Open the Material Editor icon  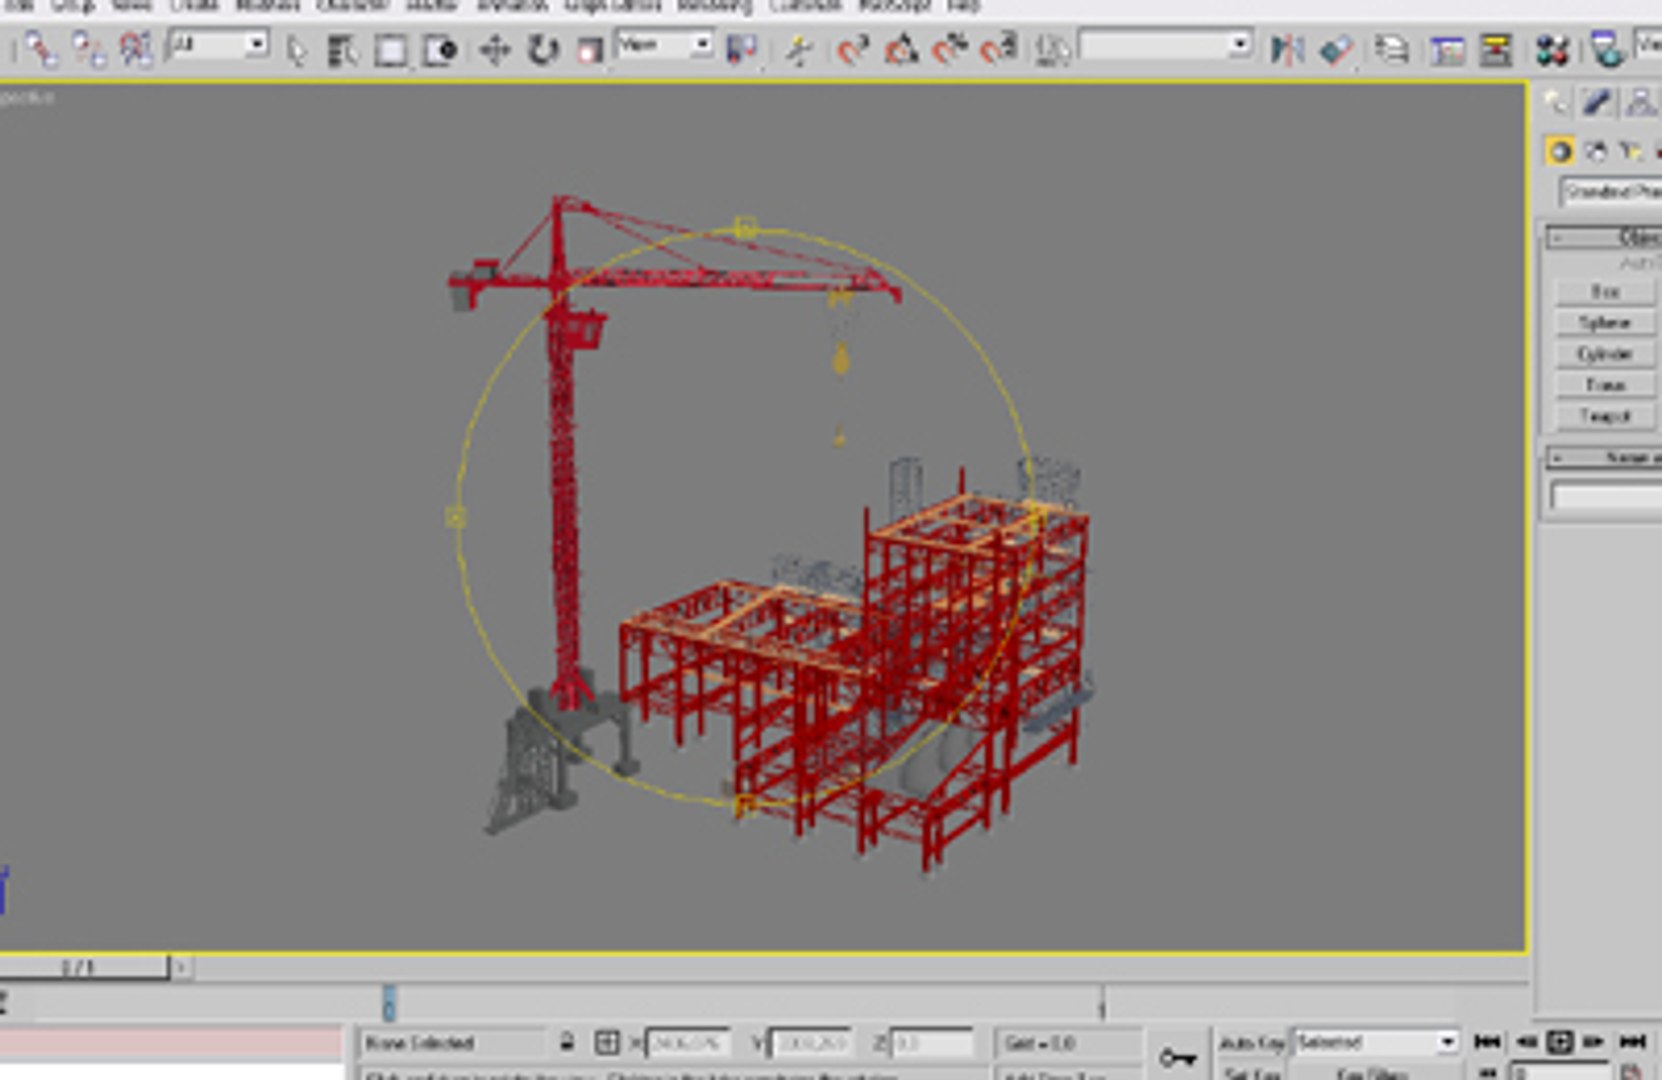coord(1552,50)
